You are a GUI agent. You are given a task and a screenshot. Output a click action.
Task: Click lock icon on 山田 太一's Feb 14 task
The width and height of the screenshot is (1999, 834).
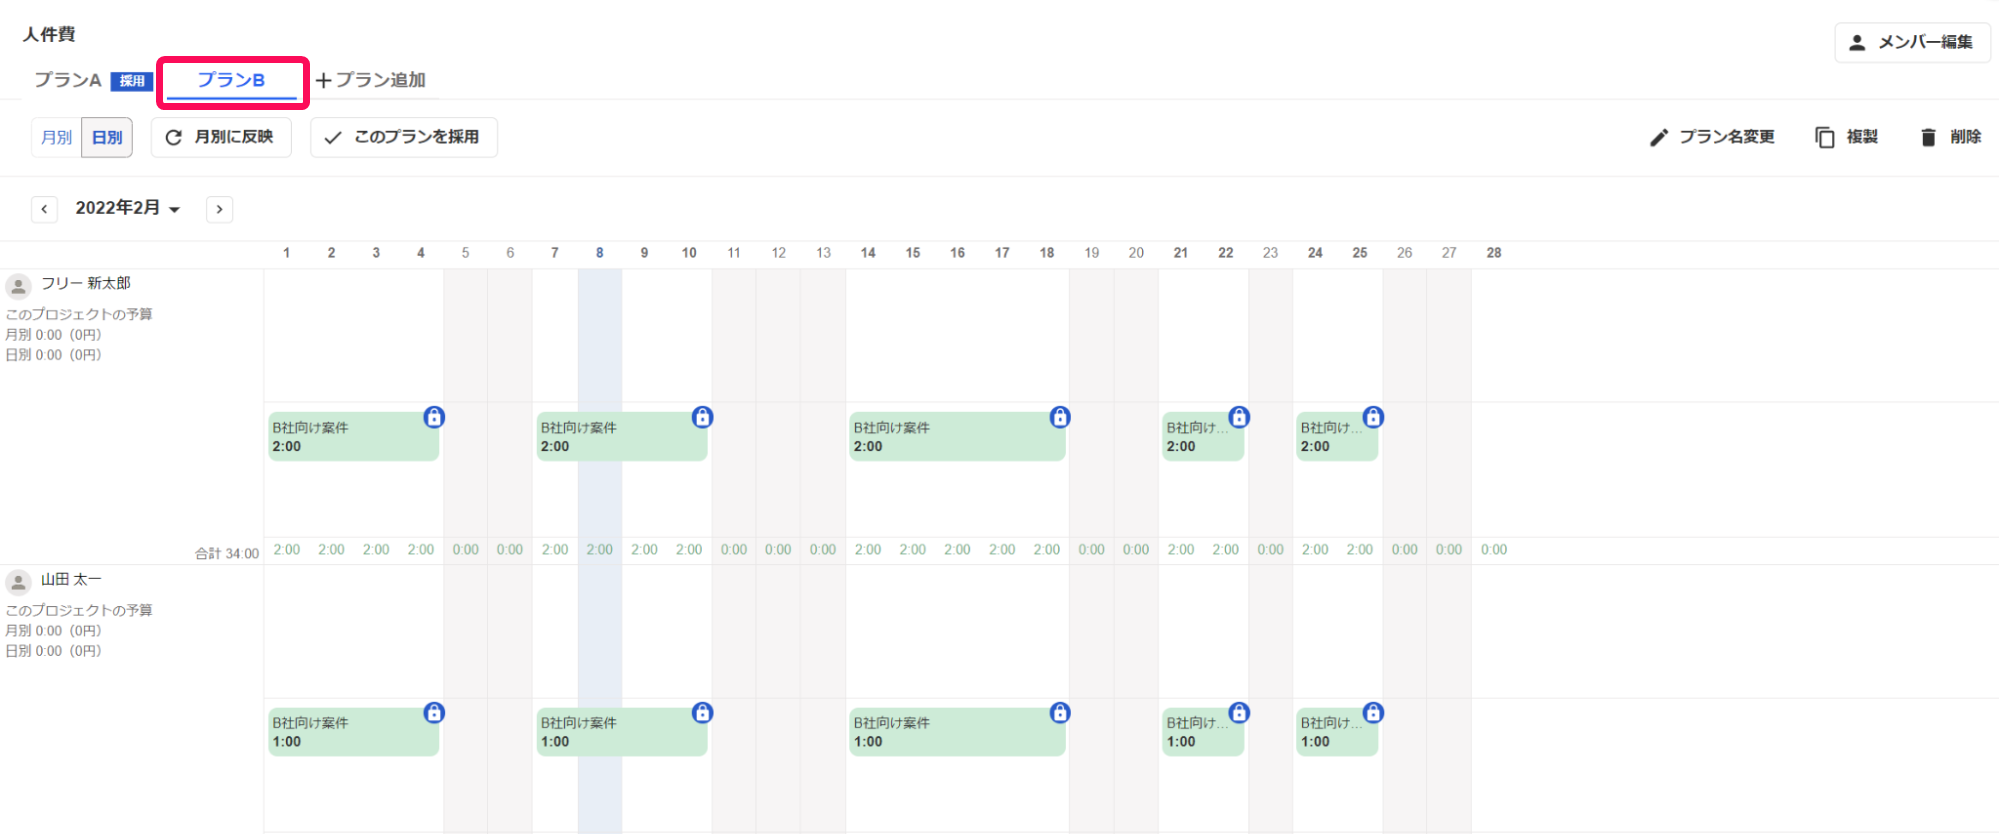tap(1060, 712)
